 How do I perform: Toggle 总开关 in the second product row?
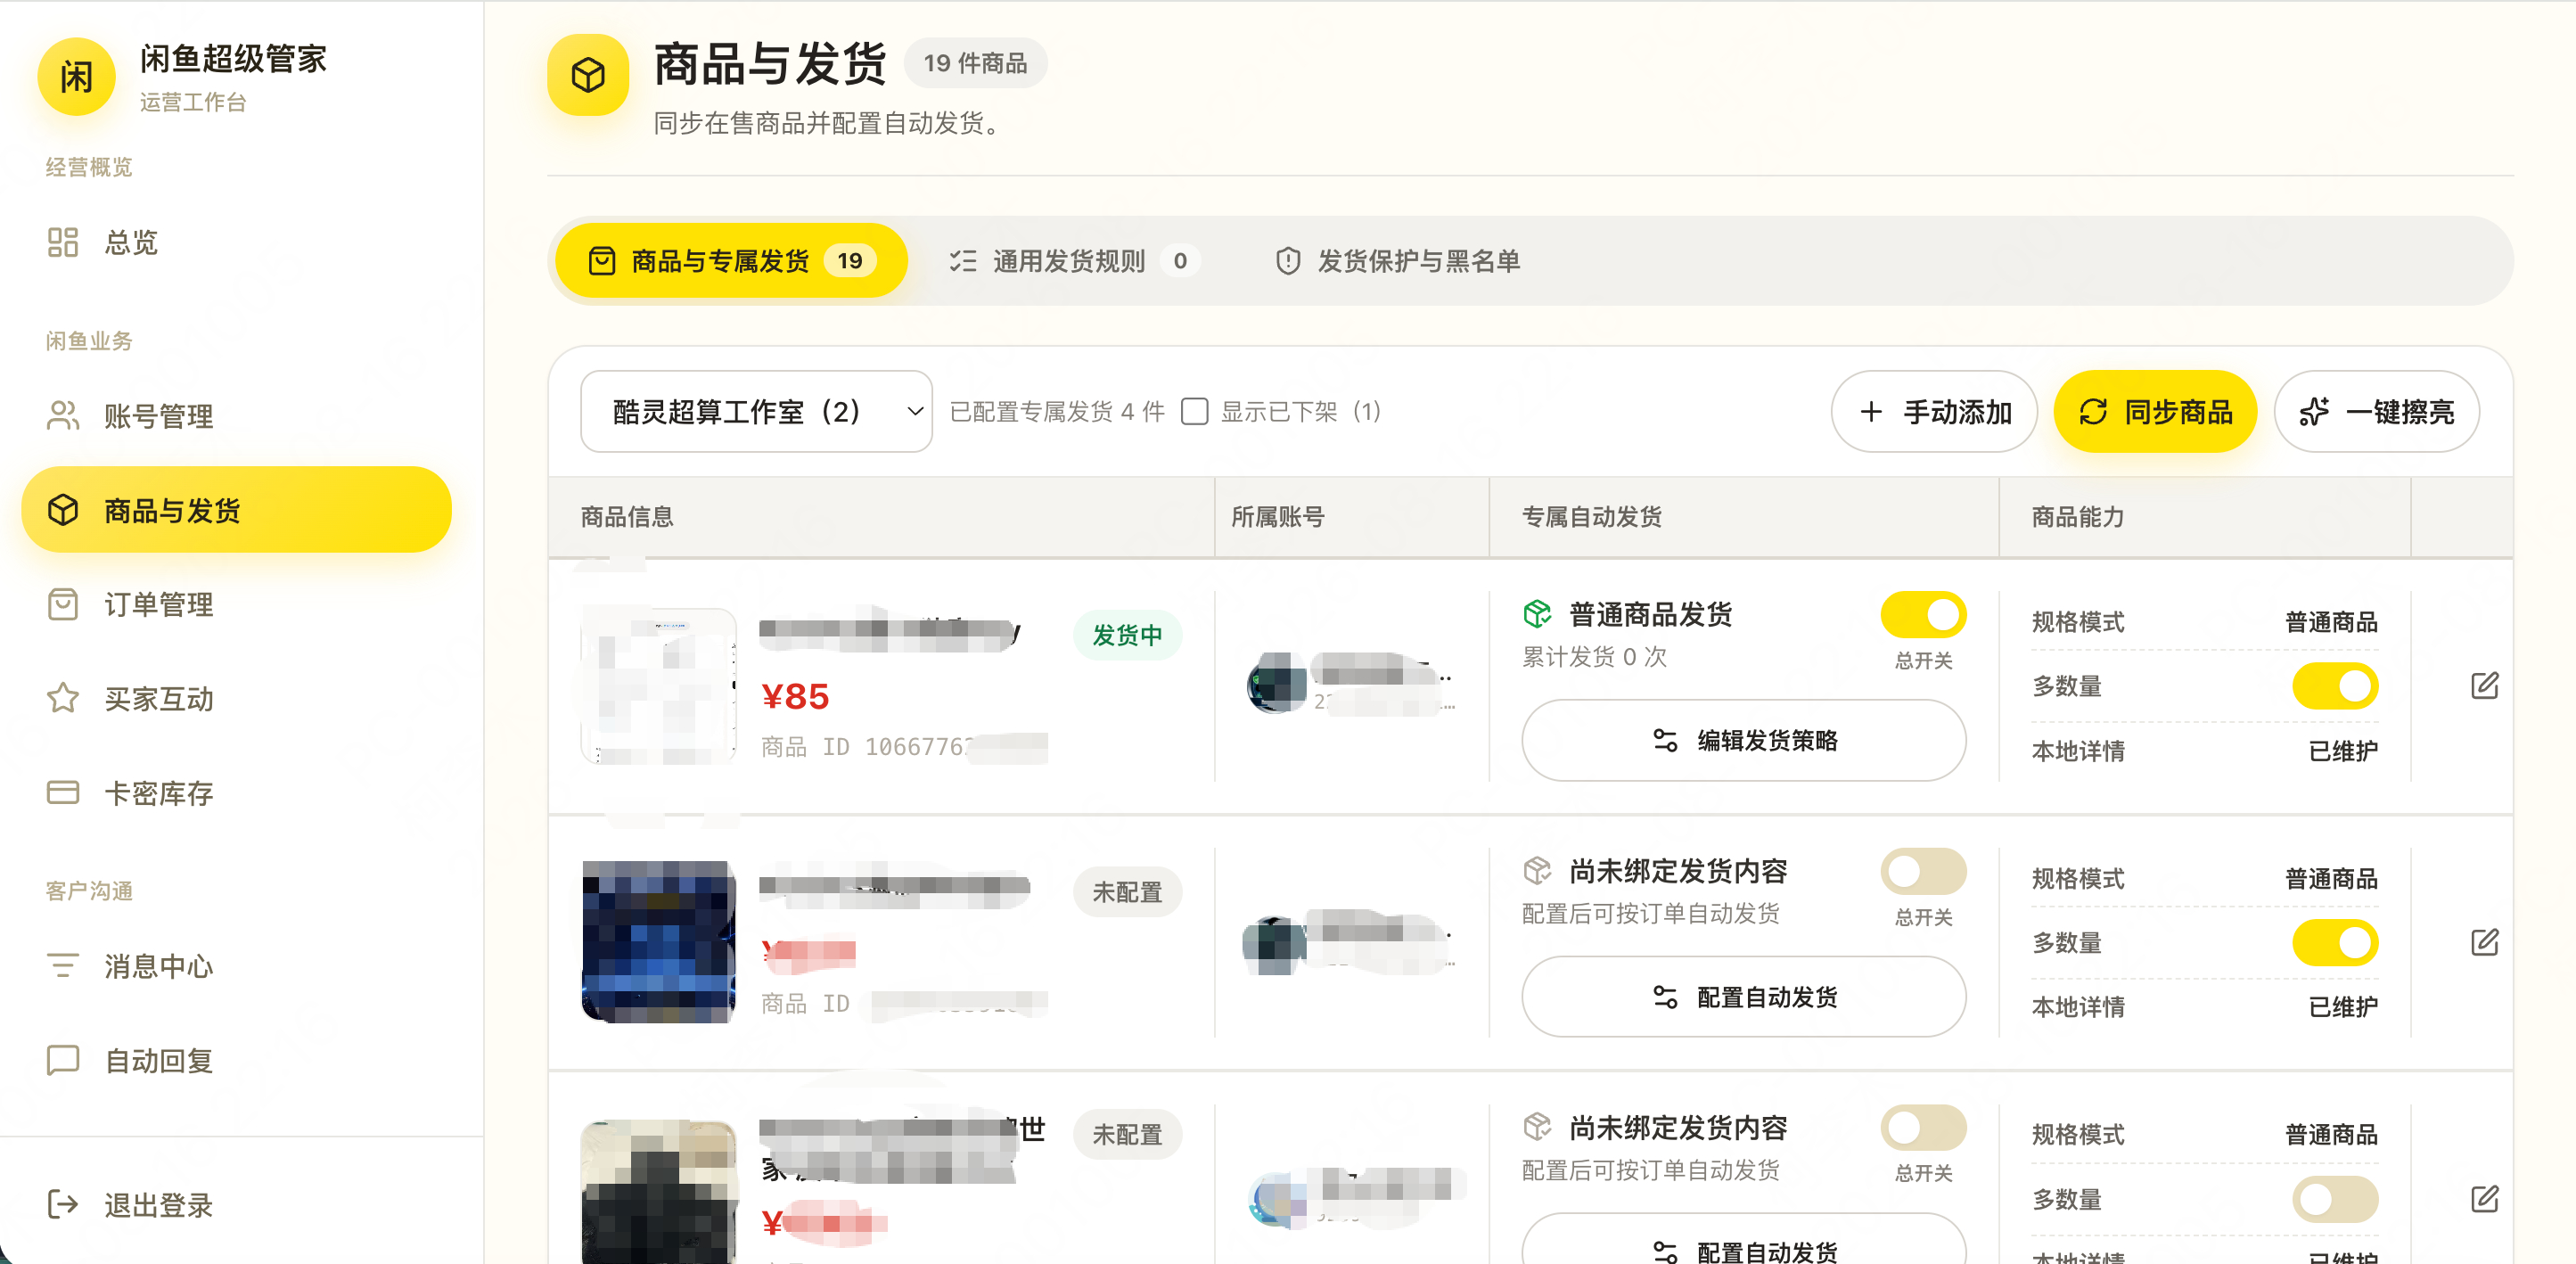click(1923, 872)
